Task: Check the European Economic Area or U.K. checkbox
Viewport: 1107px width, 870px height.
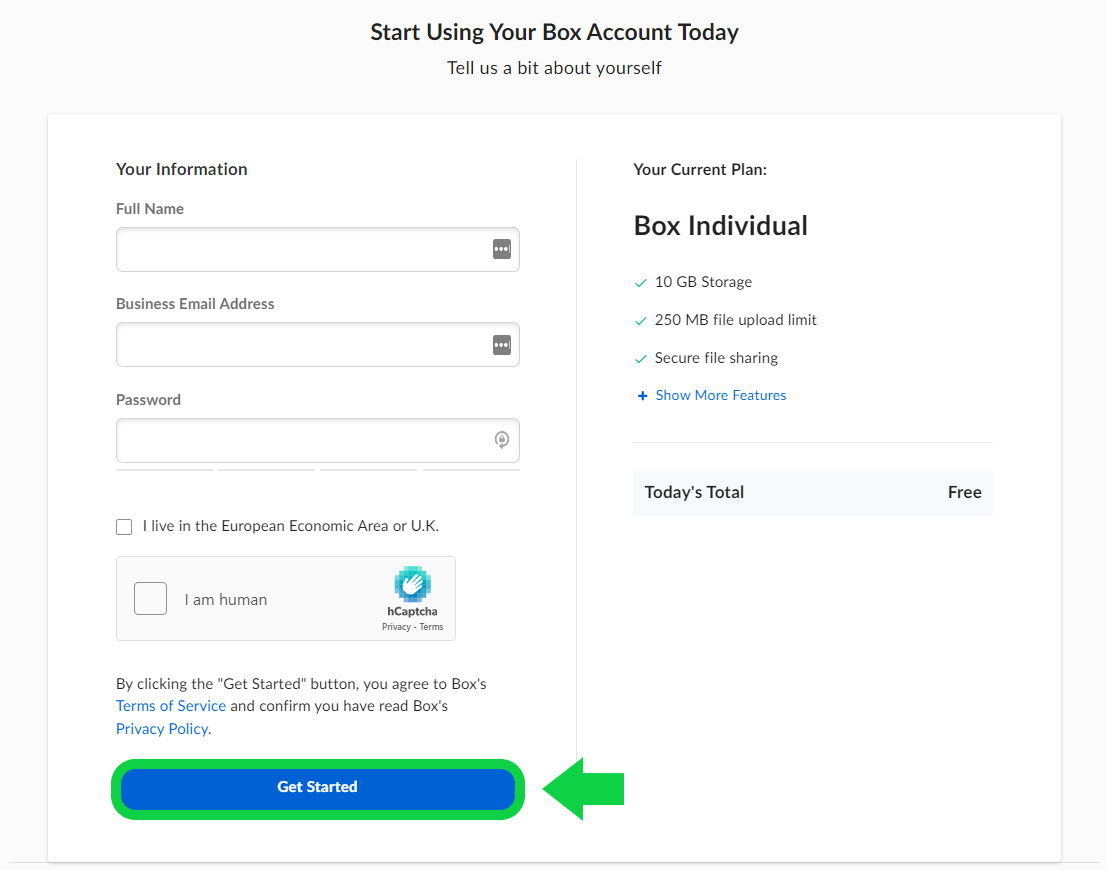Action: (x=124, y=527)
